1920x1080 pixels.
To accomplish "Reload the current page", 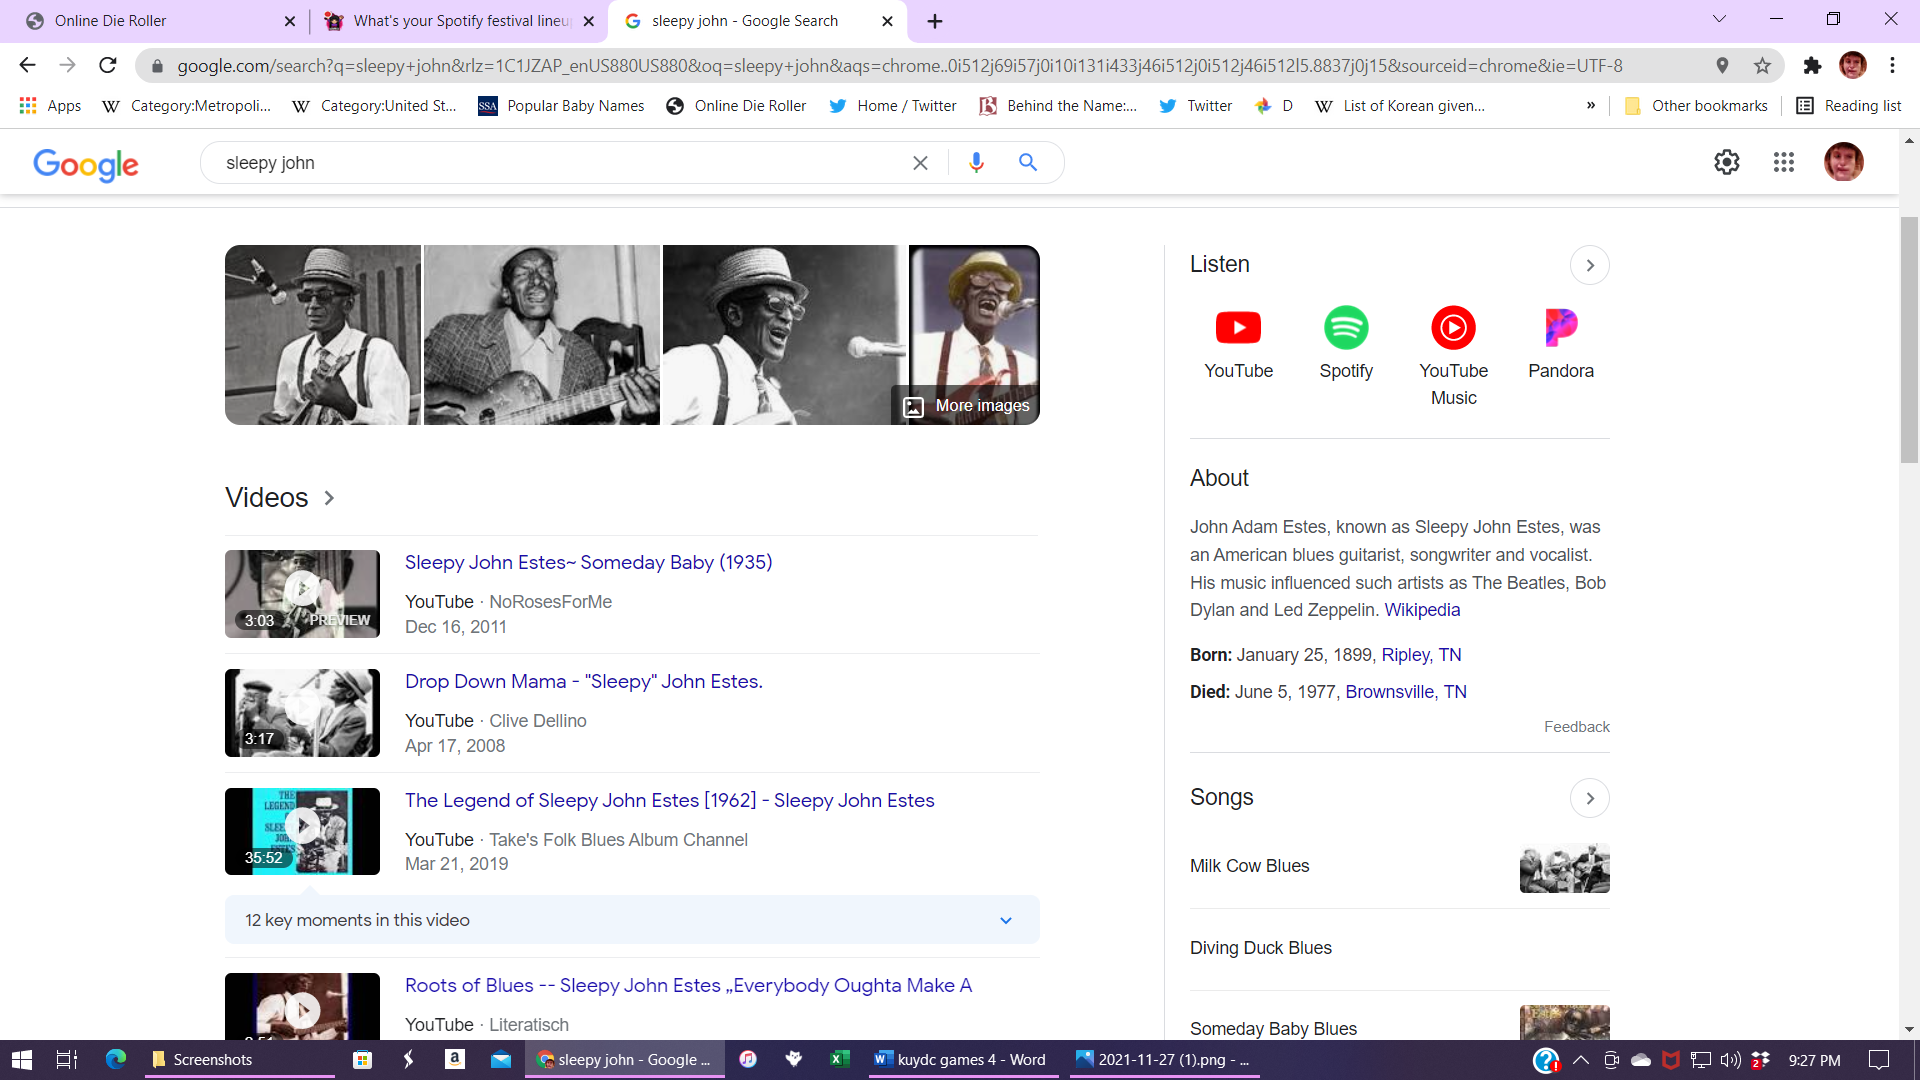I will pos(108,65).
